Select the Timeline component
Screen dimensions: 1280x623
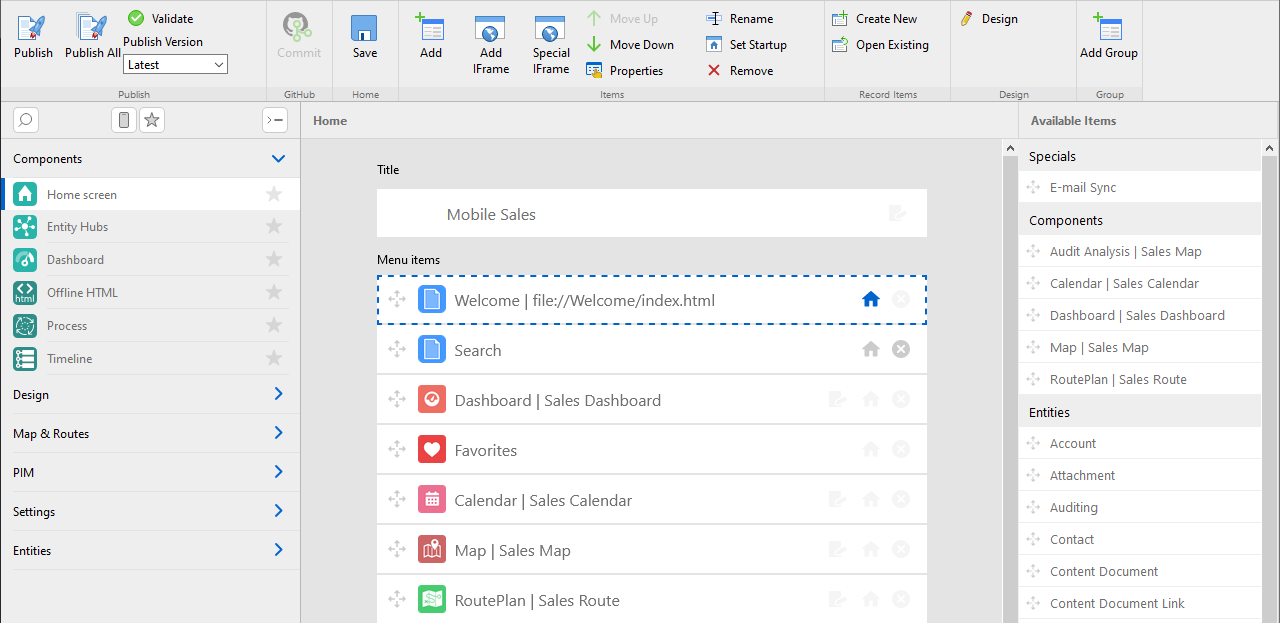(x=69, y=359)
